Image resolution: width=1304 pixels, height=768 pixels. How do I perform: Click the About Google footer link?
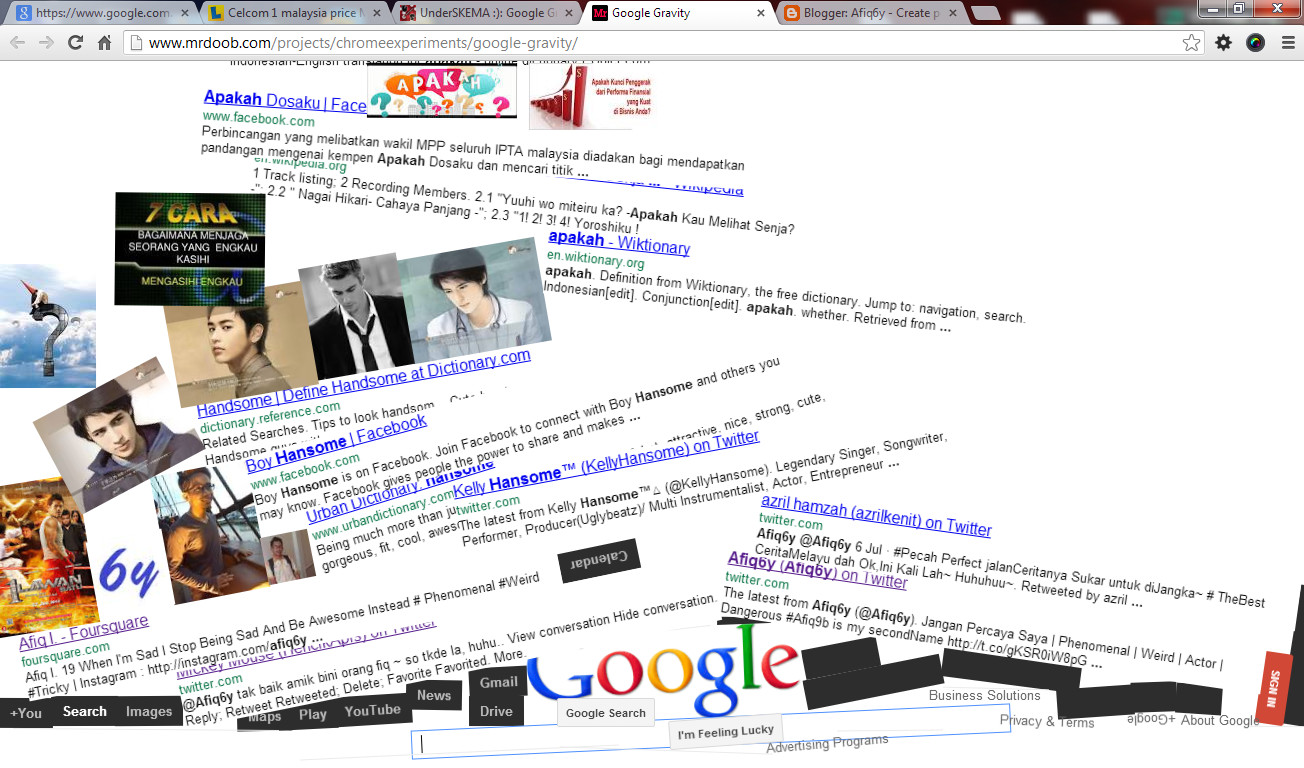point(1220,720)
